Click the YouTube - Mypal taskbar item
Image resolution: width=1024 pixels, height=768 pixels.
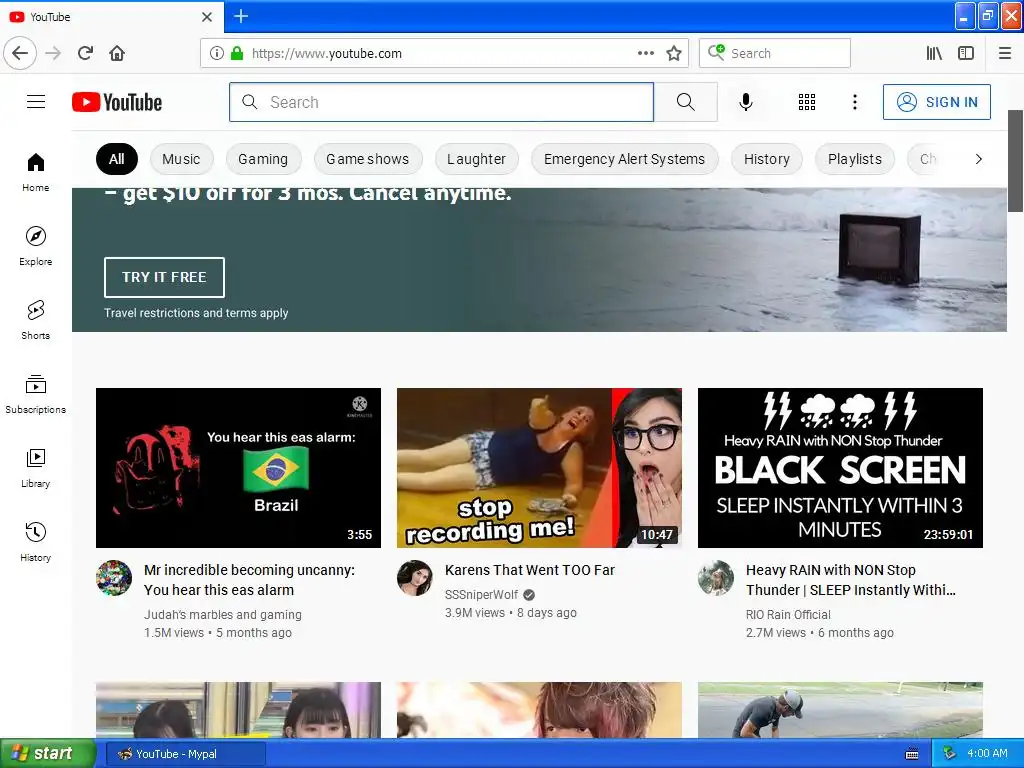point(186,754)
